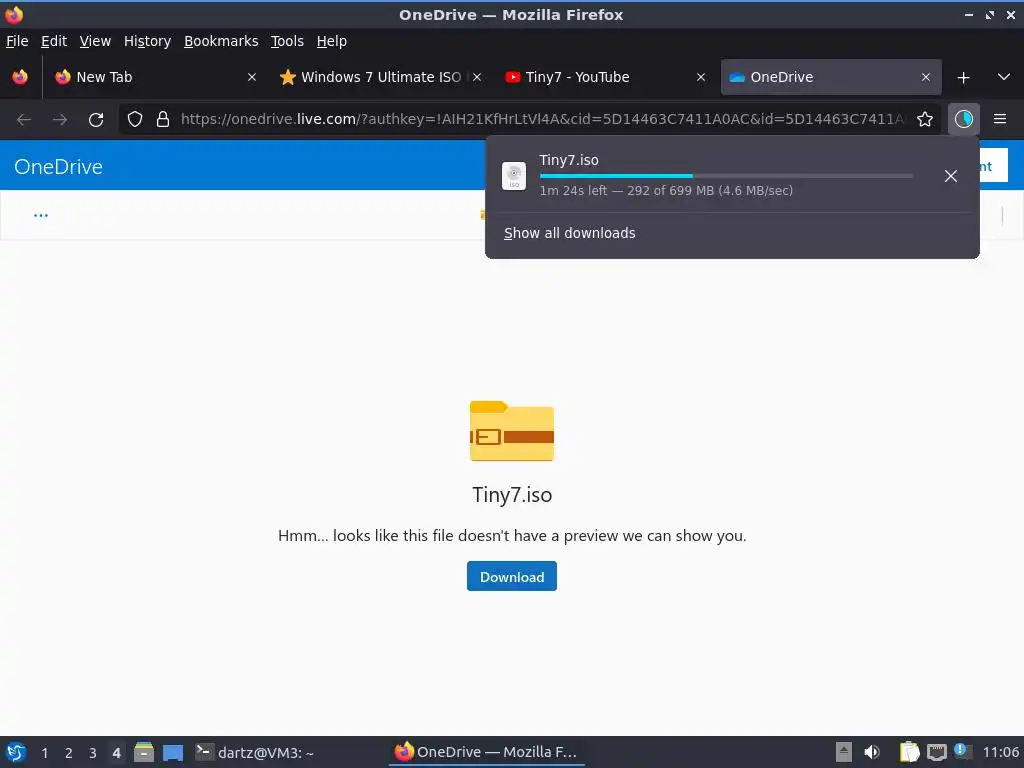Click the Tiny7.iso folder file thumbnail

coord(512,431)
